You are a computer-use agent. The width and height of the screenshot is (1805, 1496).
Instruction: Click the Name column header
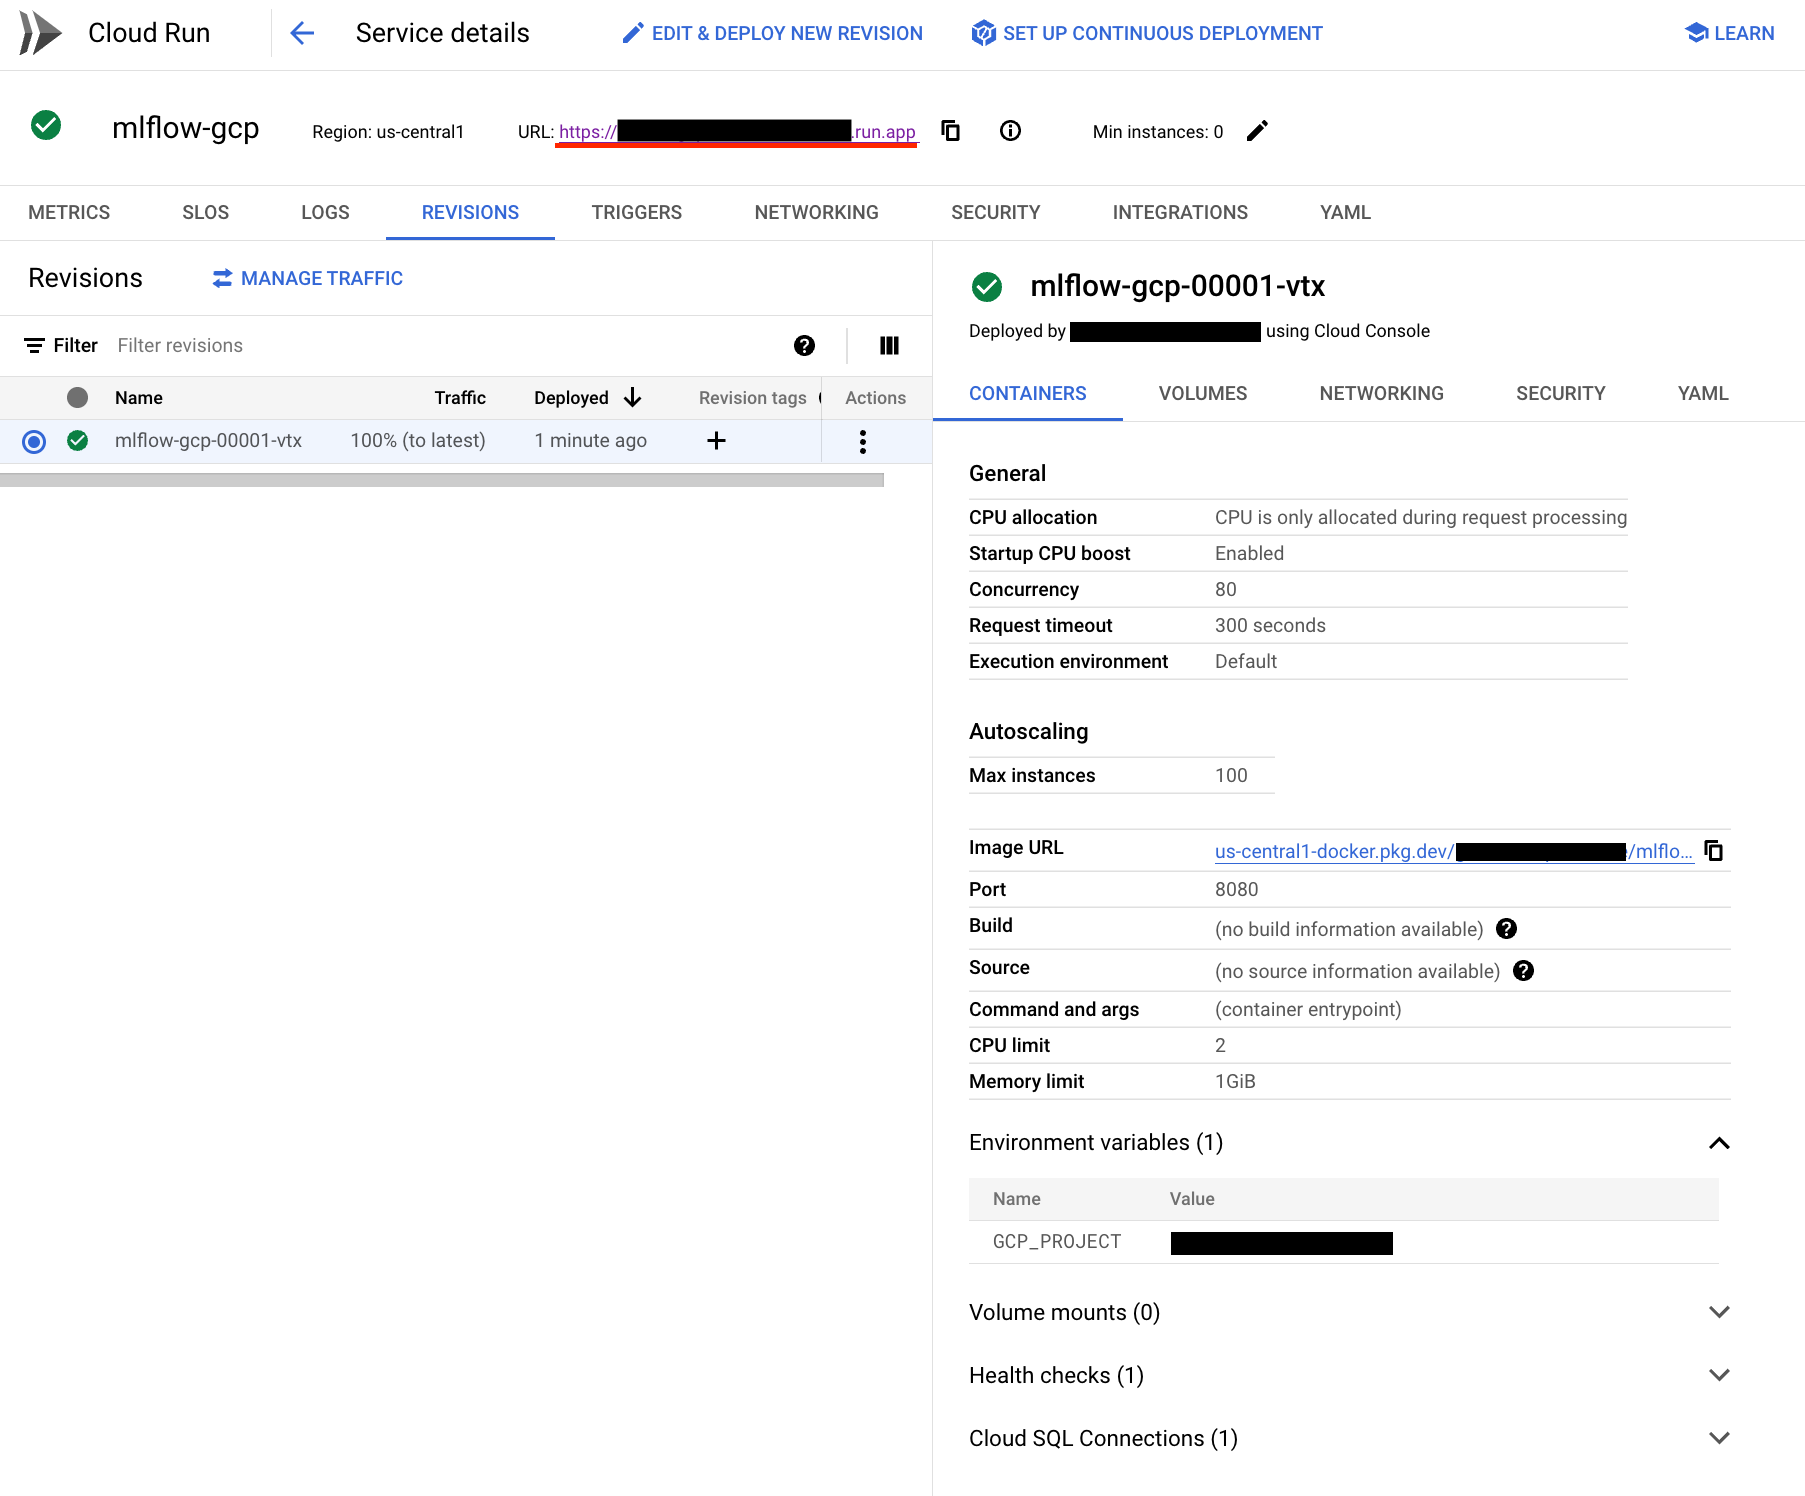pos(139,397)
